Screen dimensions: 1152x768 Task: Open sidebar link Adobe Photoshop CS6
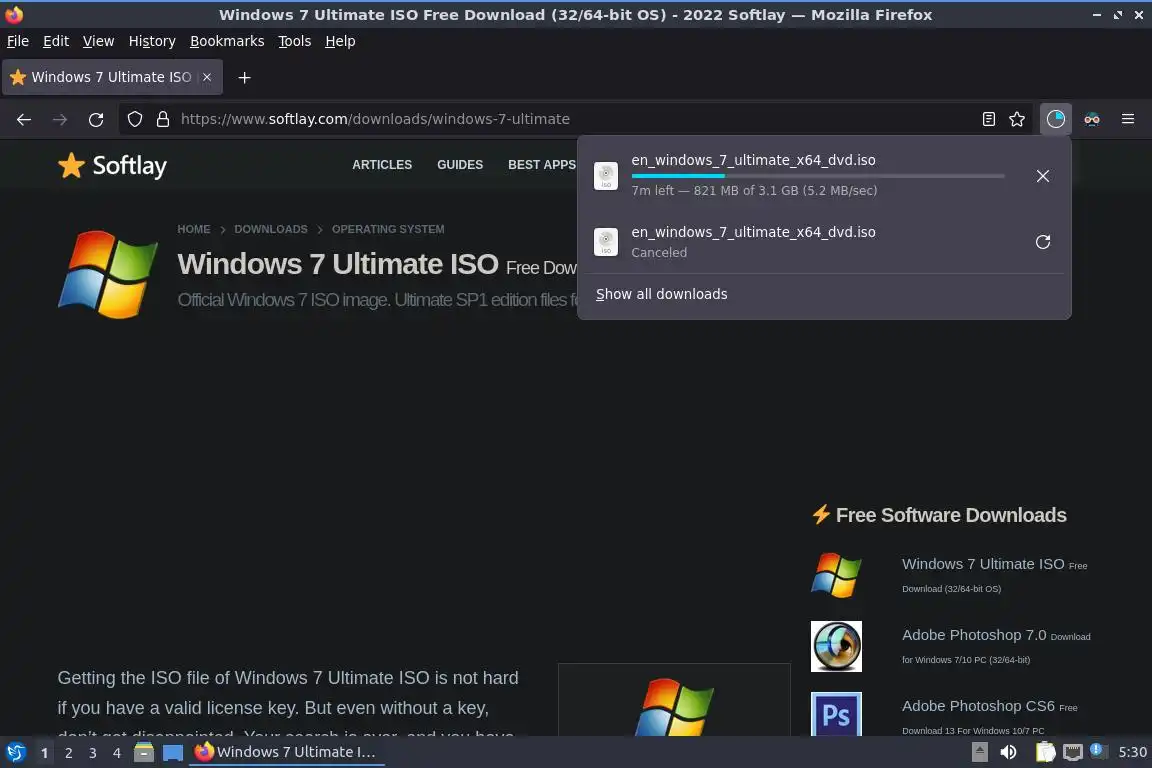pyautogui.click(x=978, y=706)
